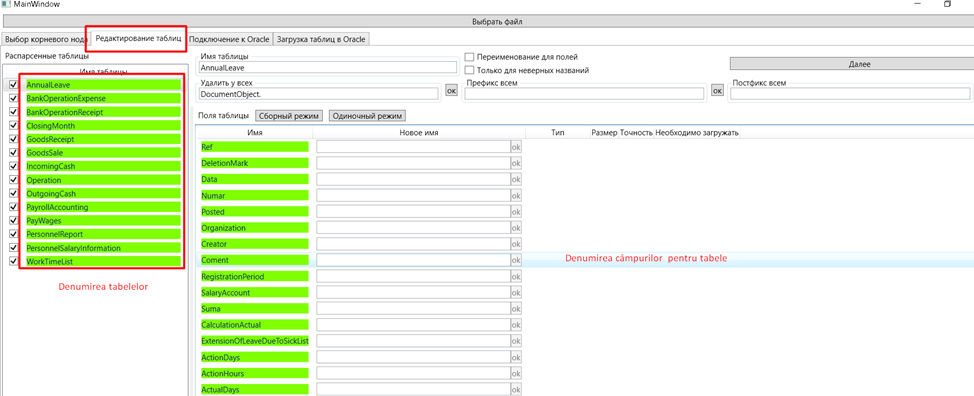Click ok button in CalculationActual row
974x396 pixels.
pos(516,325)
